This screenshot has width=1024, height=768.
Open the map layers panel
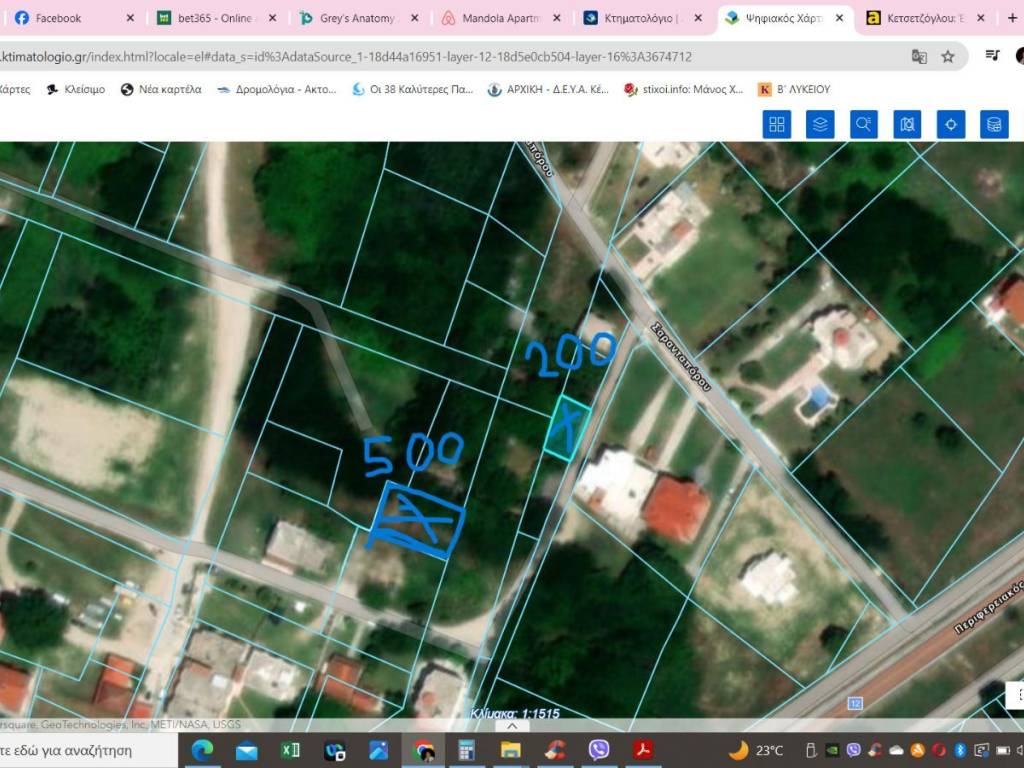tap(820, 124)
